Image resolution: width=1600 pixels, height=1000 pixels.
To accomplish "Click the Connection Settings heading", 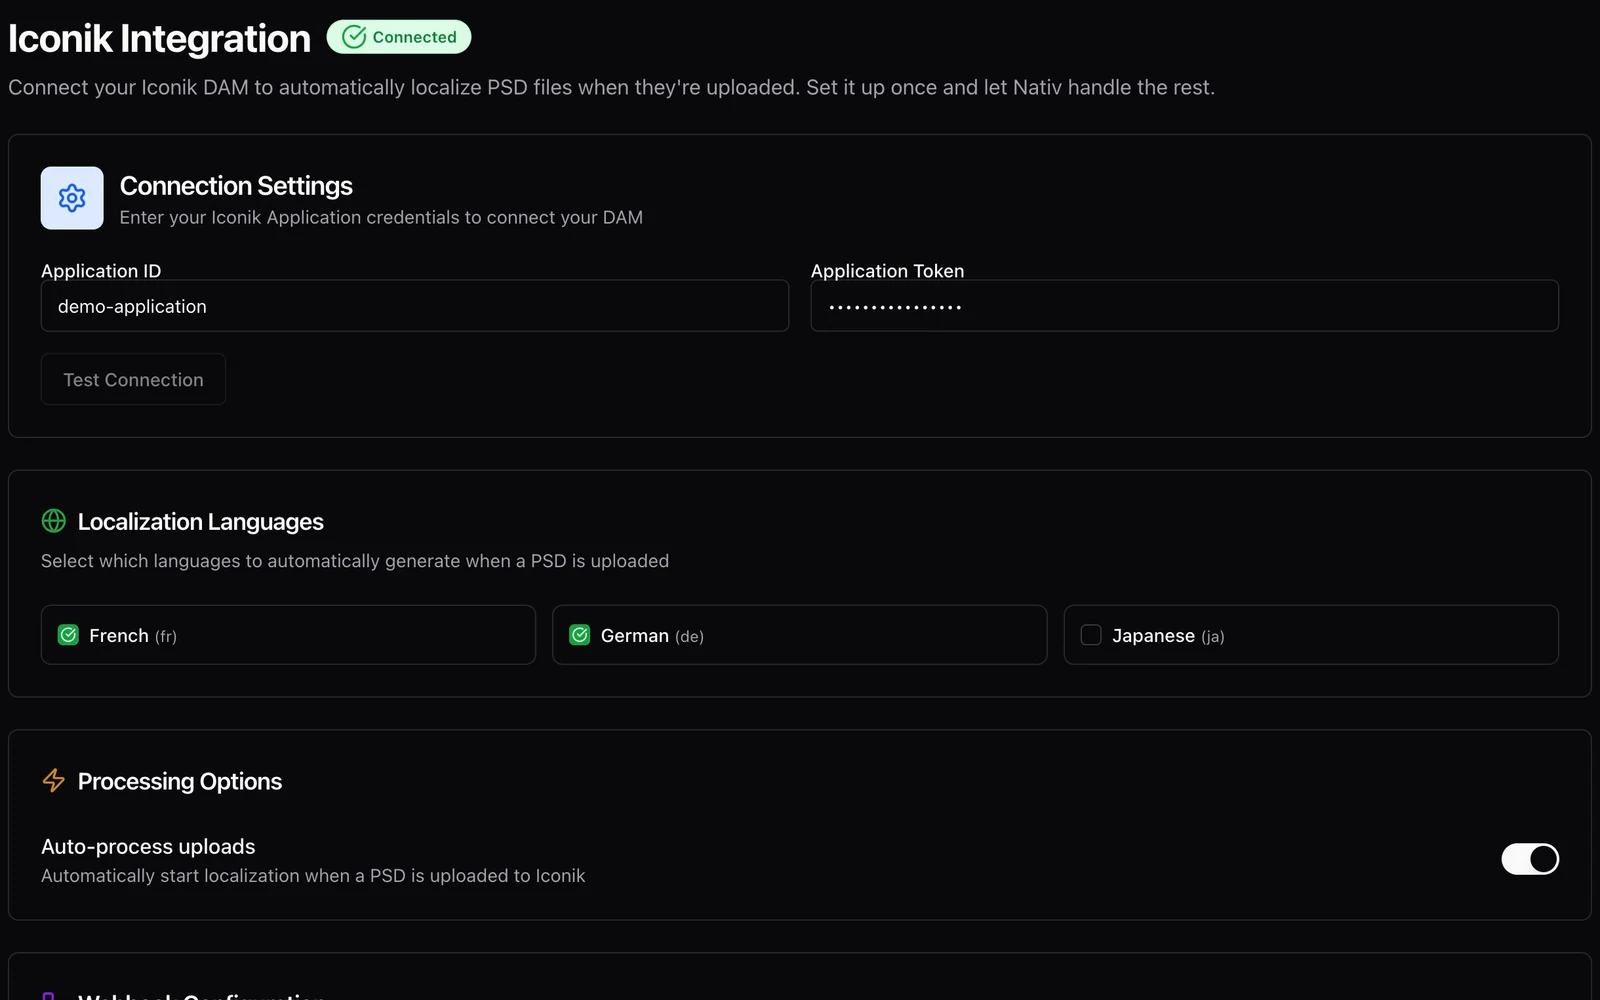I will pyautogui.click(x=236, y=186).
